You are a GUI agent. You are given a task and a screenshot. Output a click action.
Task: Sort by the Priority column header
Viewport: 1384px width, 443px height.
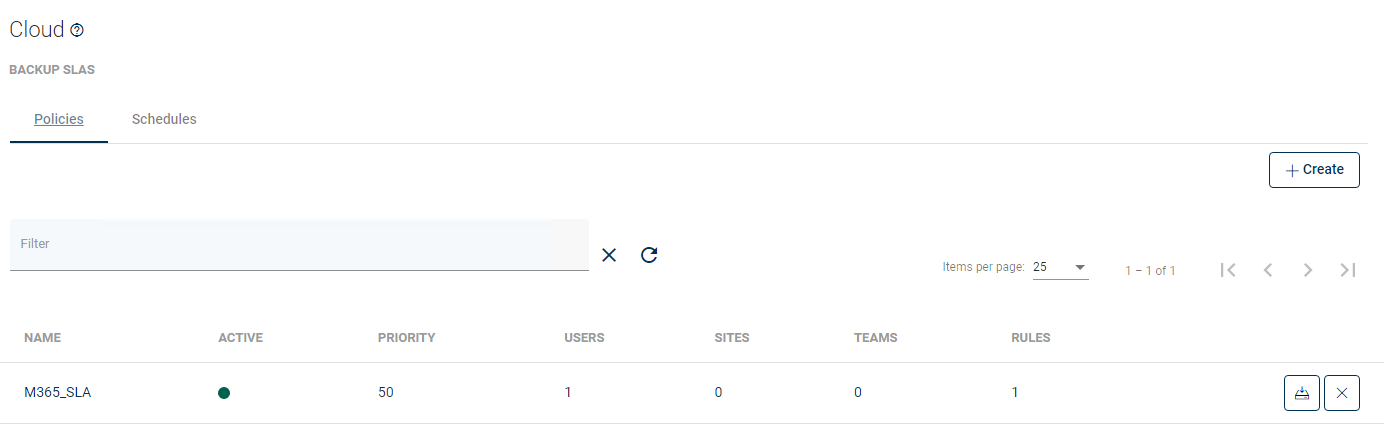click(x=406, y=338)
